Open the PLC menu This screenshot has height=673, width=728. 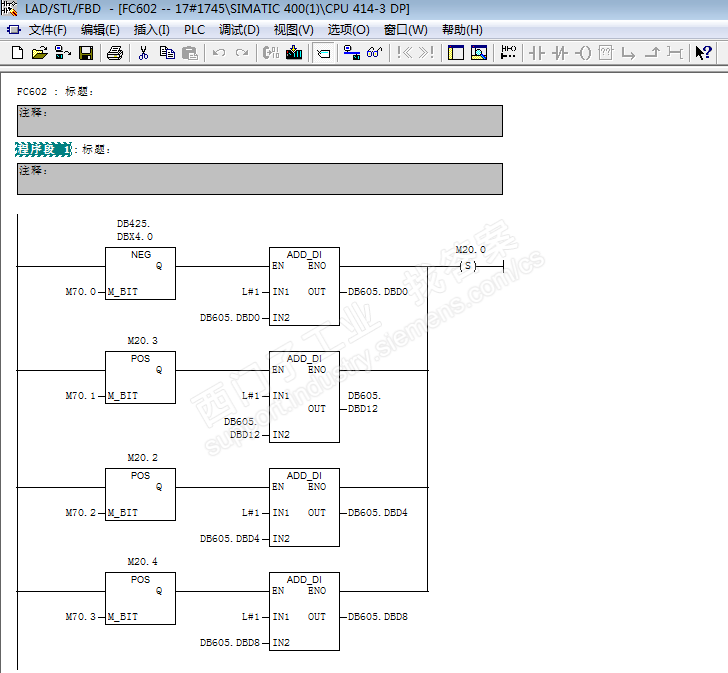coord(194,30)
